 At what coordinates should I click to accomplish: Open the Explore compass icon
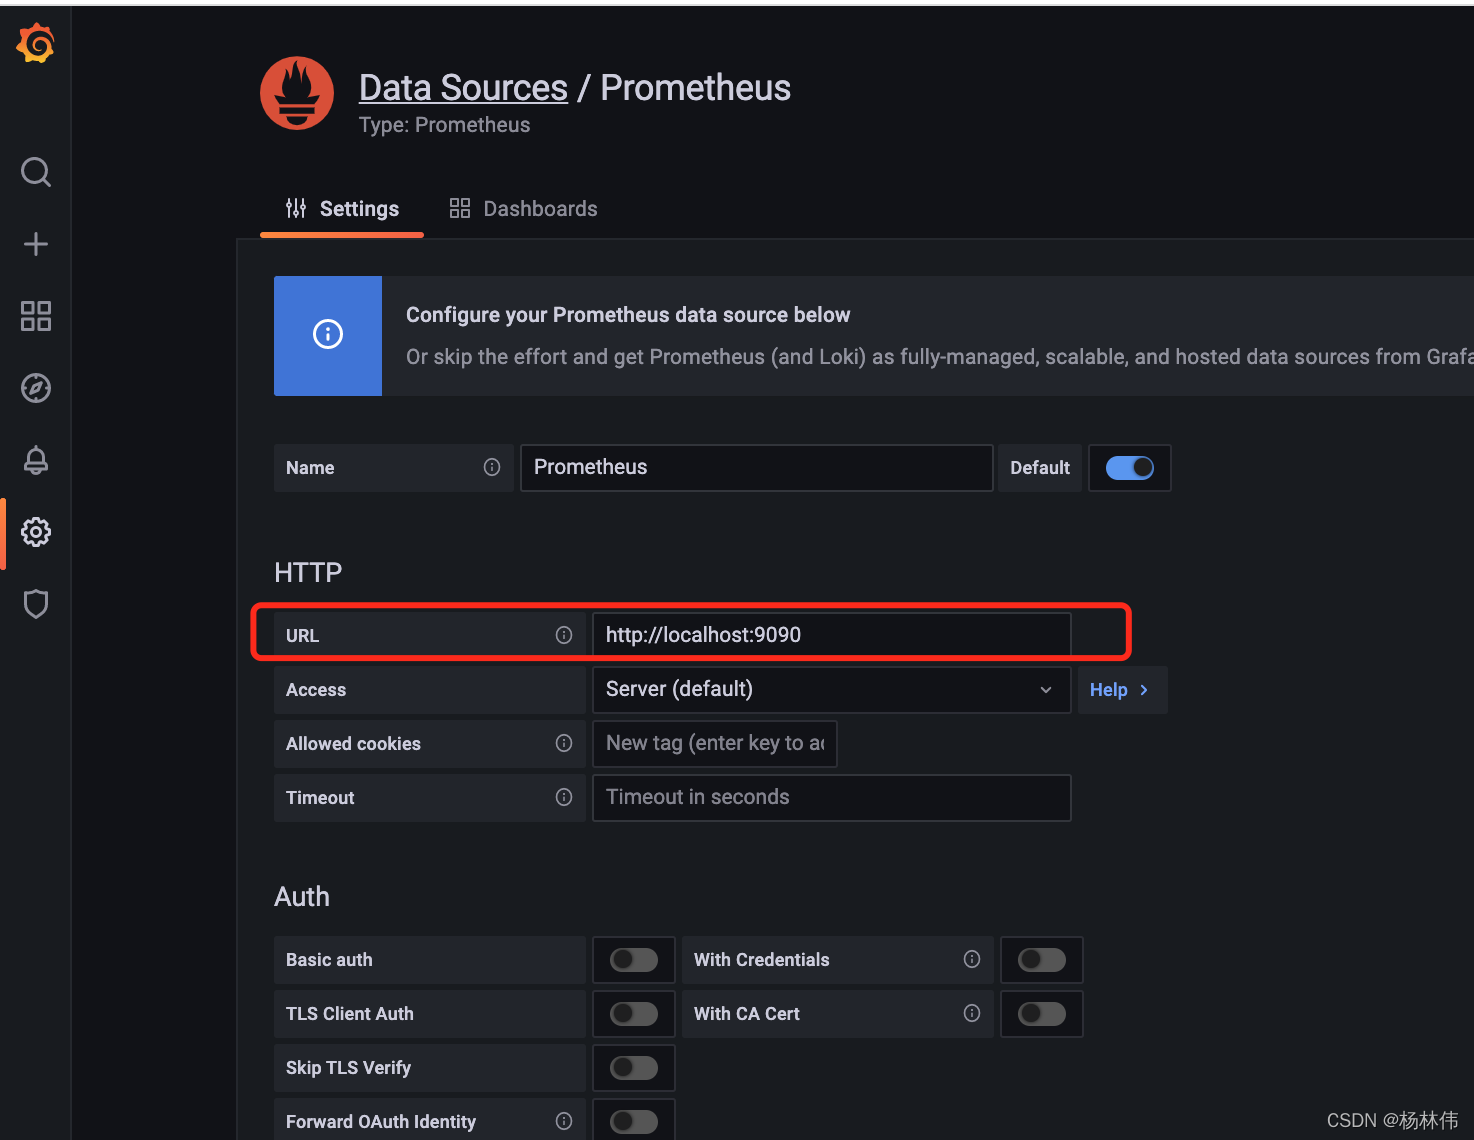point(36,388)
